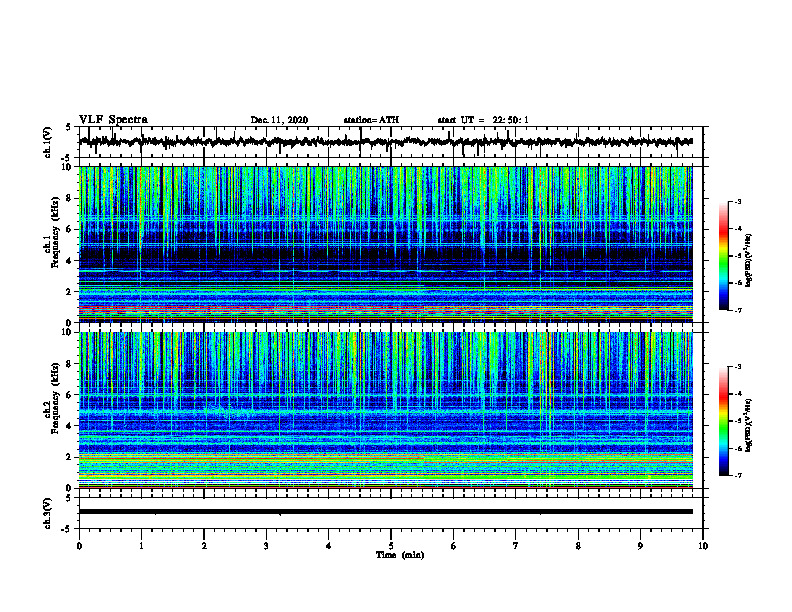Click the "-7" label on ch.2 colorbar

coord(738,475)
